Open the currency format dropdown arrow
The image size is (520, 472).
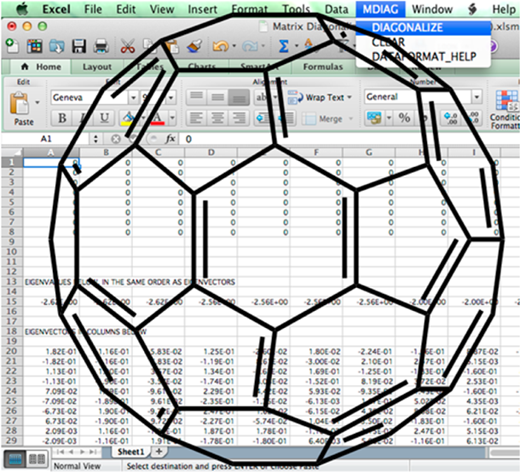point(389,118)
